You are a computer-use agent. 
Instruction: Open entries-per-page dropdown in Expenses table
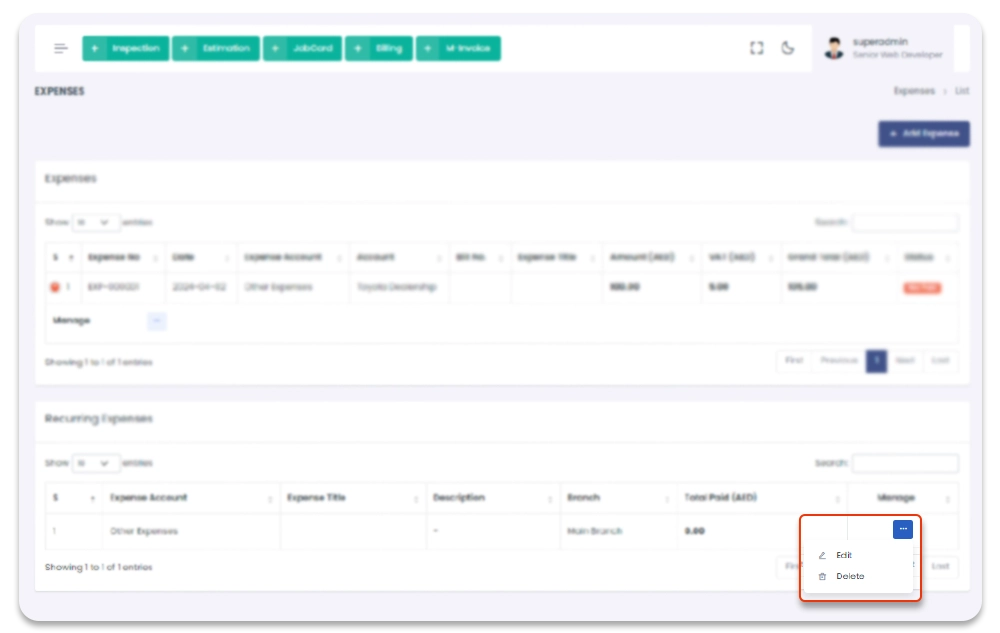coord(96,222)
